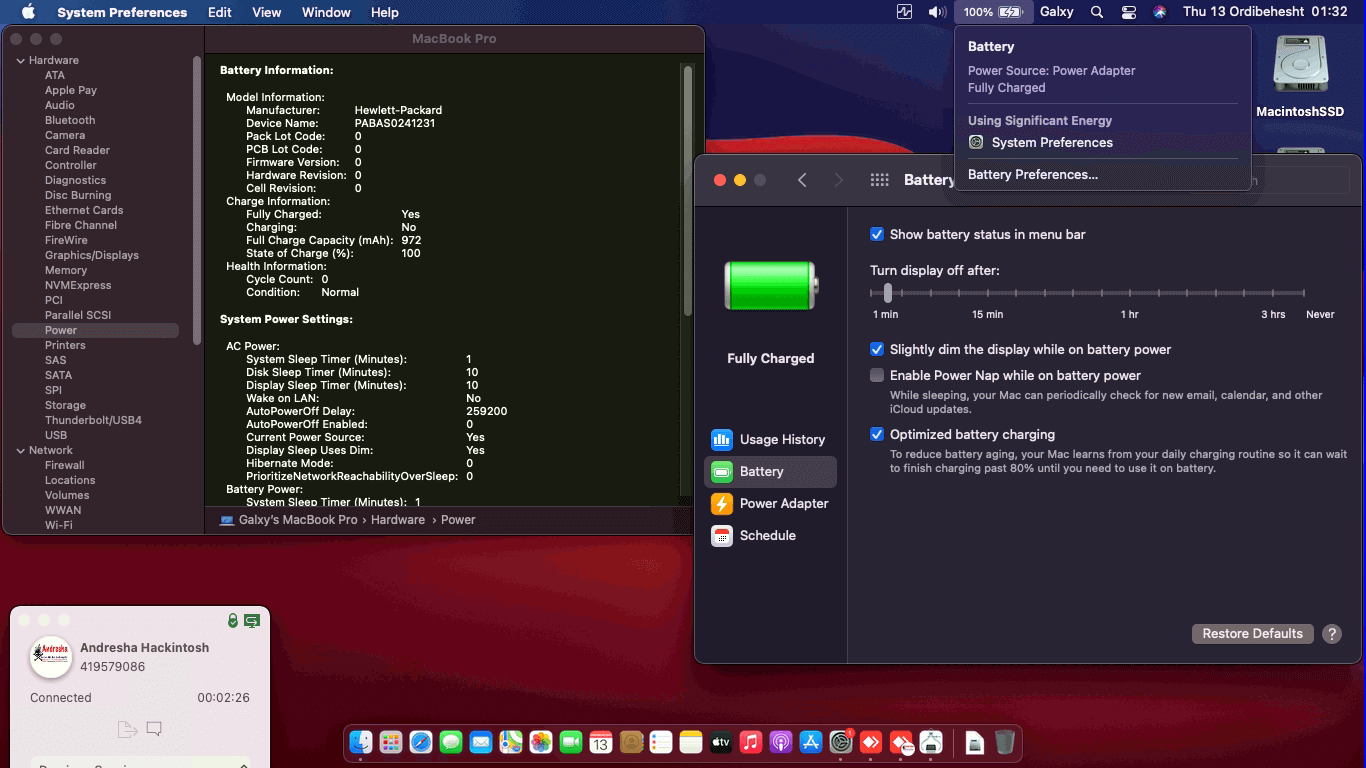Open the Apple menu
Screen dimensions: 1366x768
coord(27,12)
